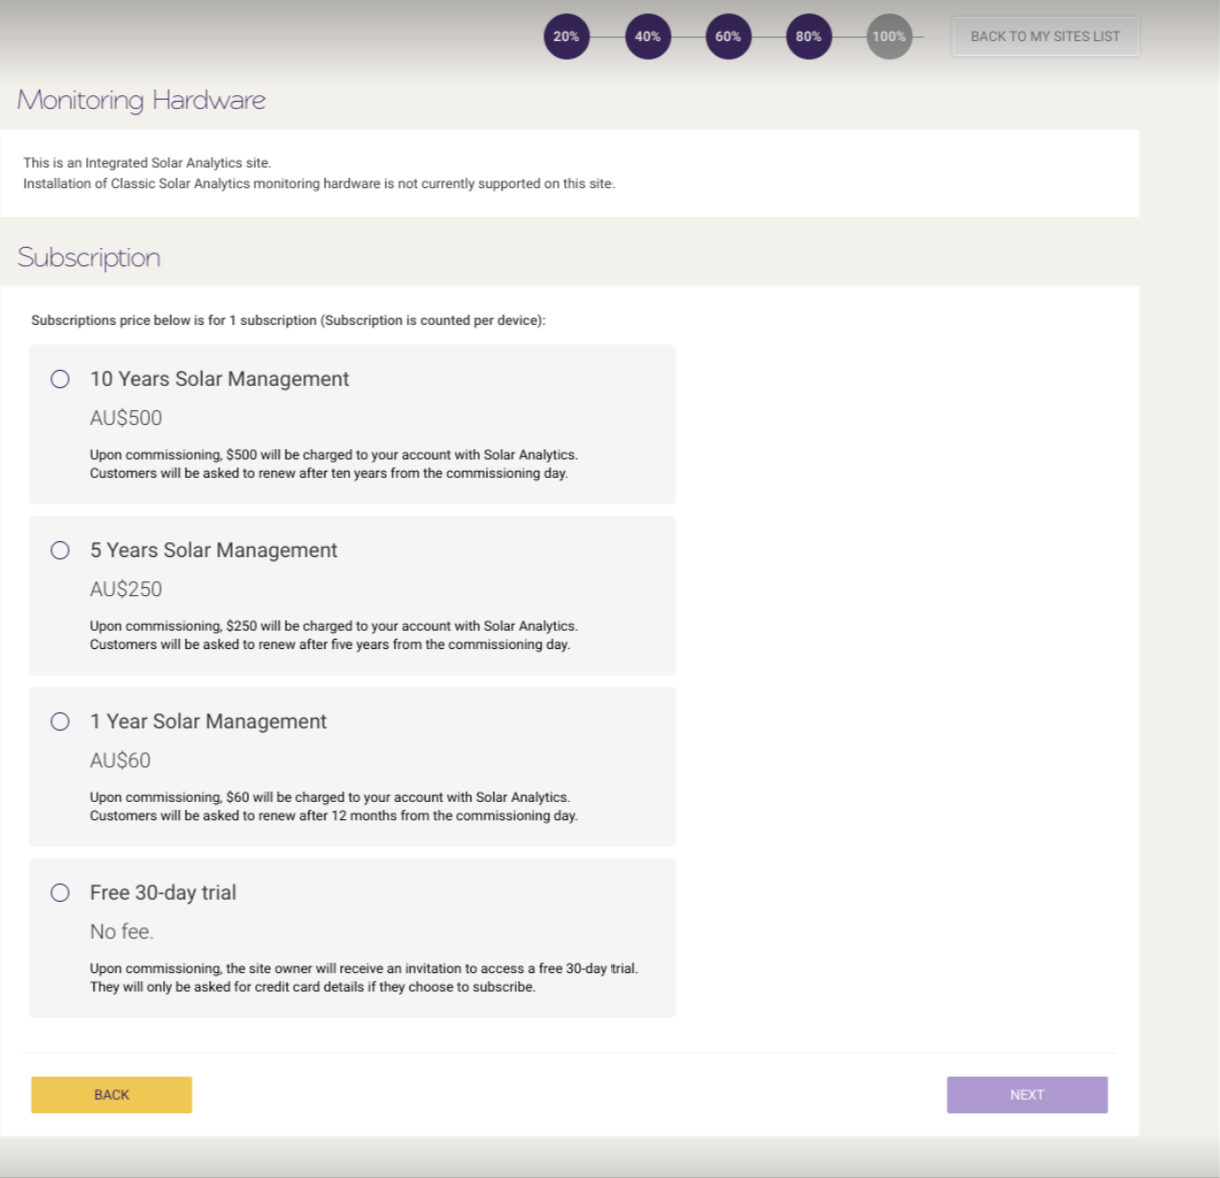Click the "10 Years Solar Management" title
1220x1178 pixels.
219,379
